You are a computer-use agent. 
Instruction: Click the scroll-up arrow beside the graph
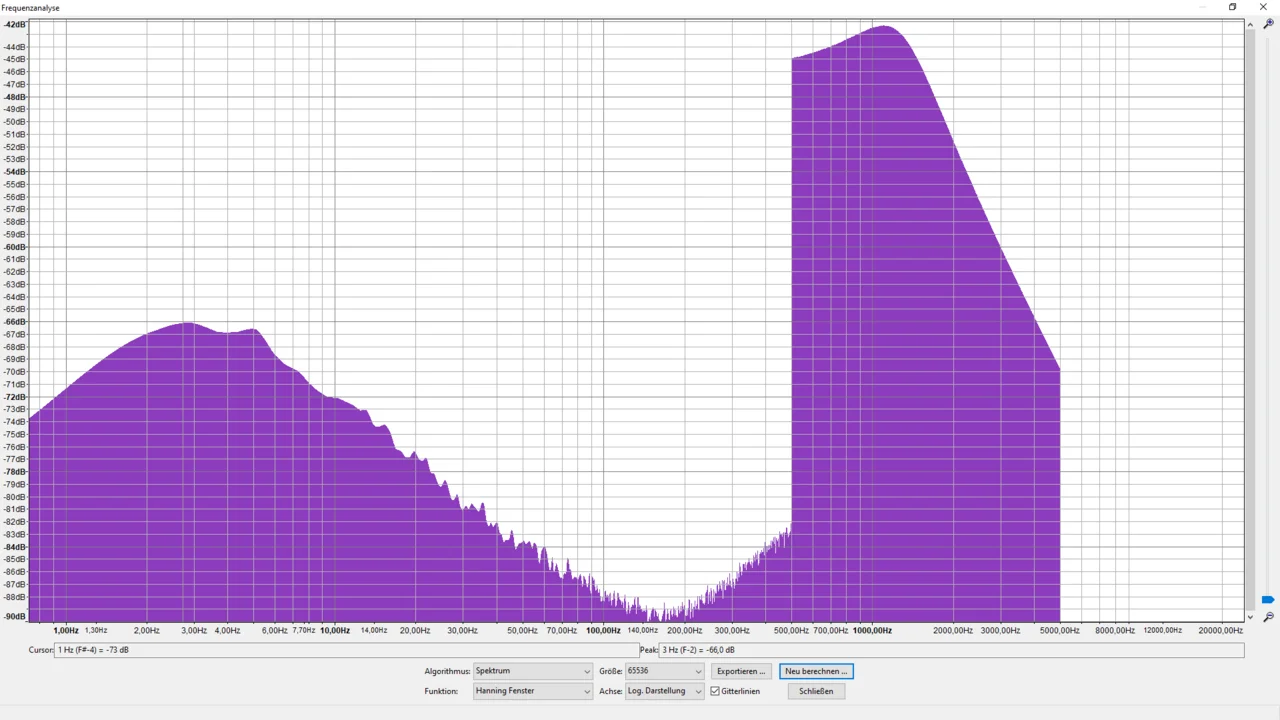[x=1250, y=24]
